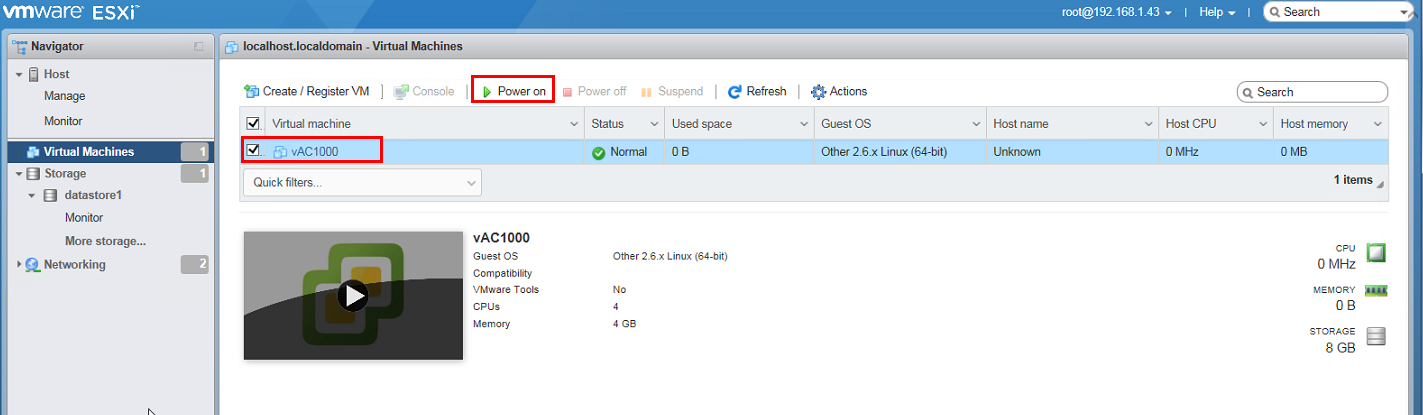
Task: Collapse the datastore1 tree node
Action: coord(33,196)
